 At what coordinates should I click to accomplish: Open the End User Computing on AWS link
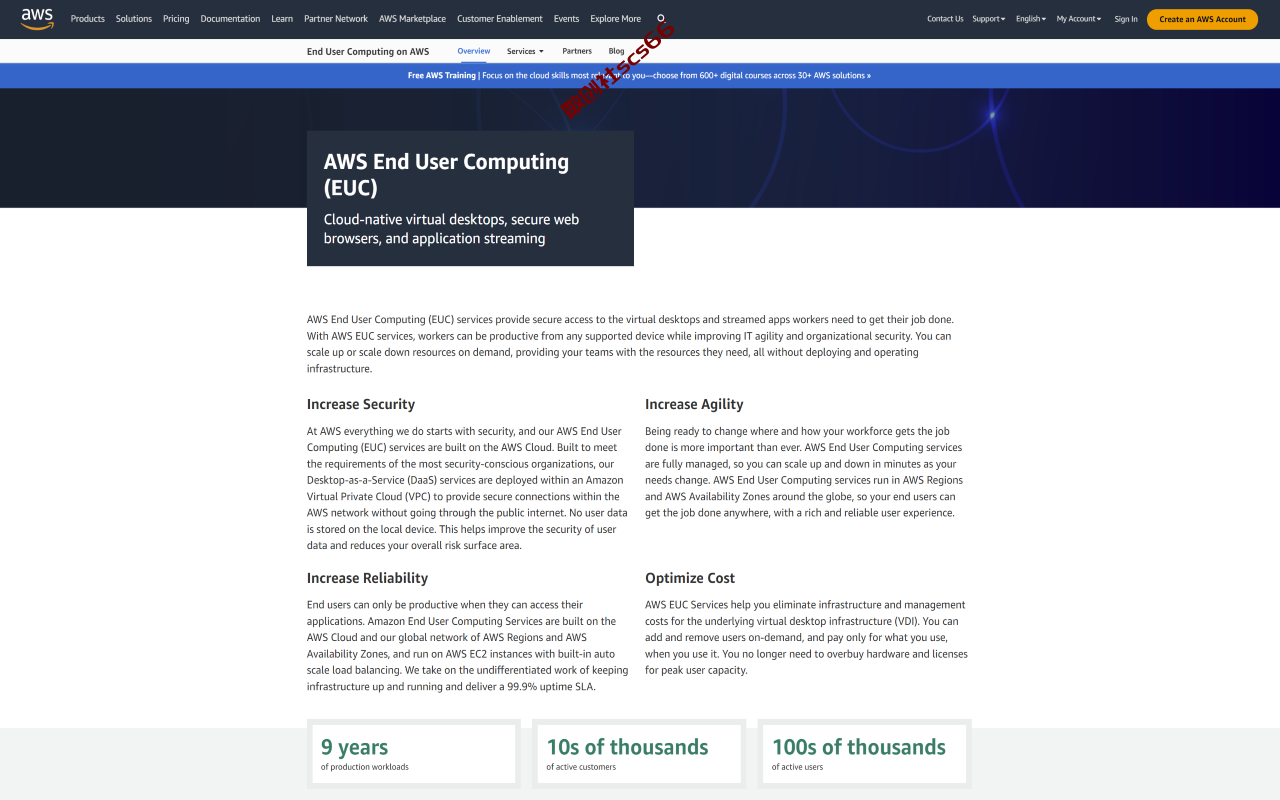(368, 51)
